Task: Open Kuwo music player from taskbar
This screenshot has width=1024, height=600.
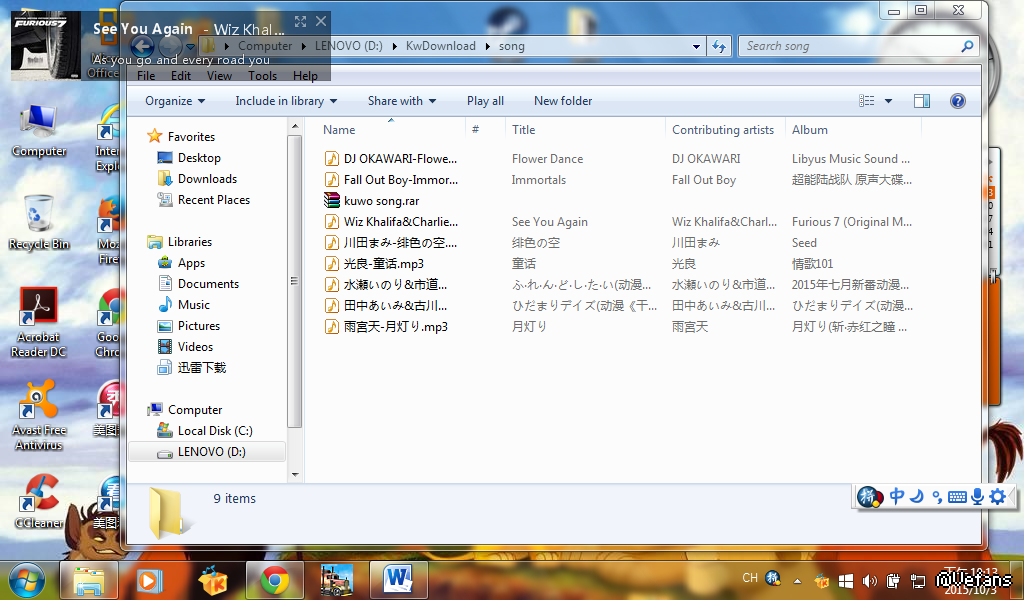Action: tap(212, 579)
